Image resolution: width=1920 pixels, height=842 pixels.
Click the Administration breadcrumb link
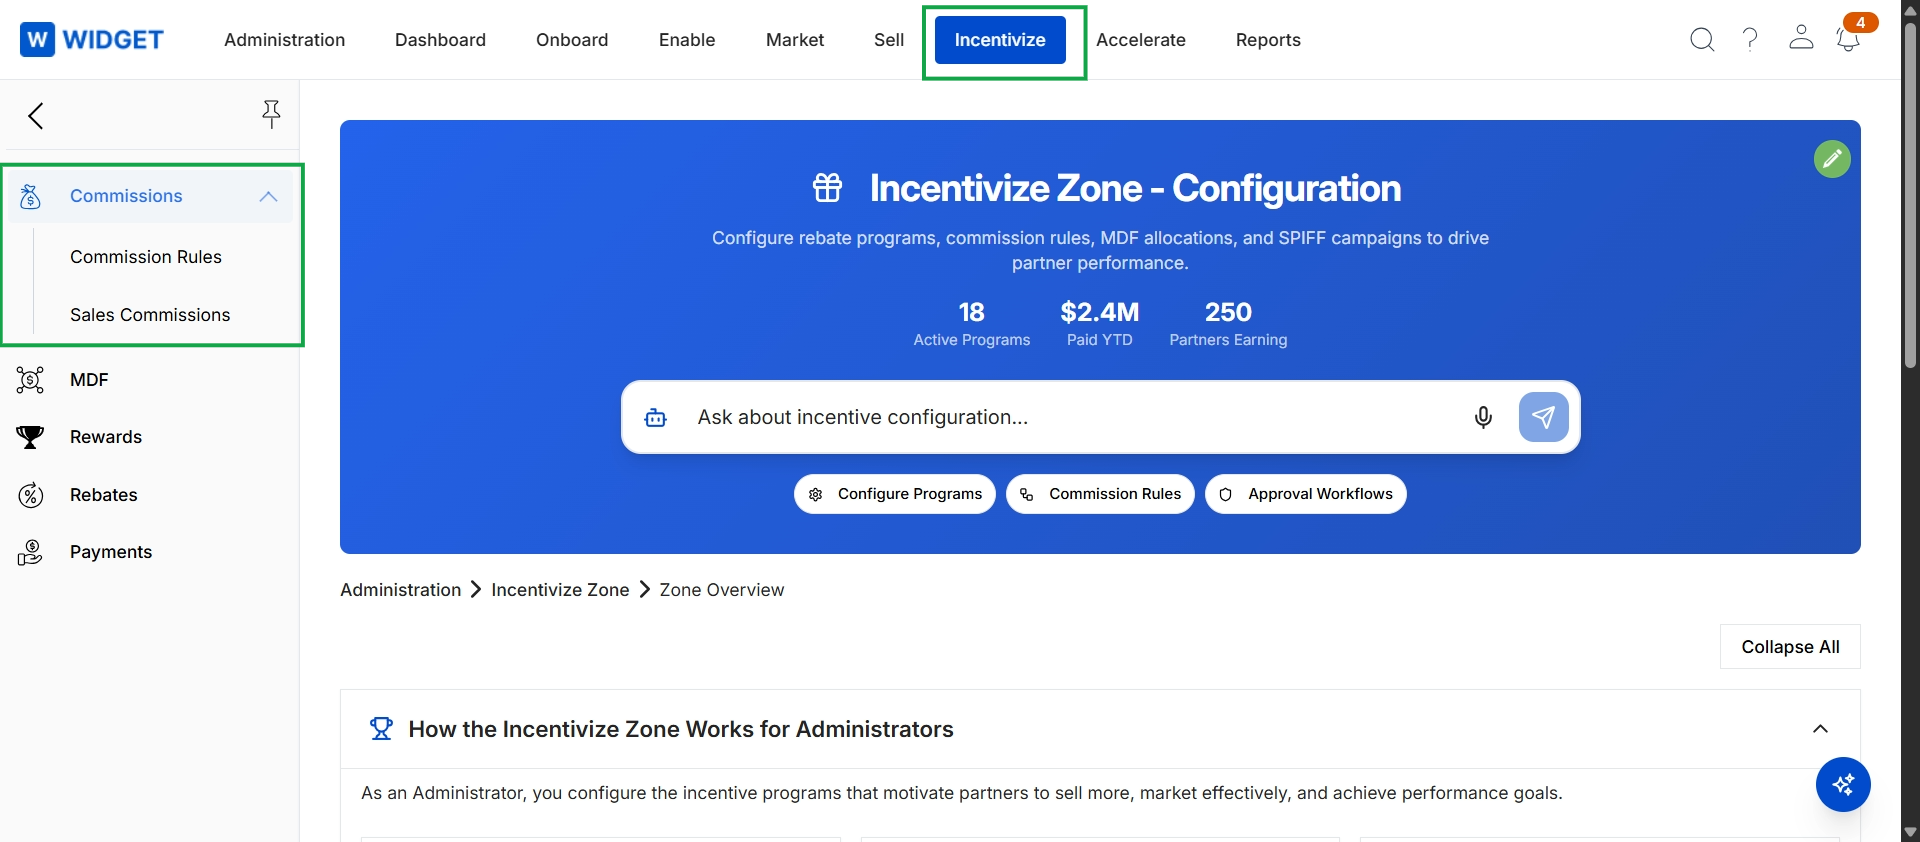click(x=400, y=590)
